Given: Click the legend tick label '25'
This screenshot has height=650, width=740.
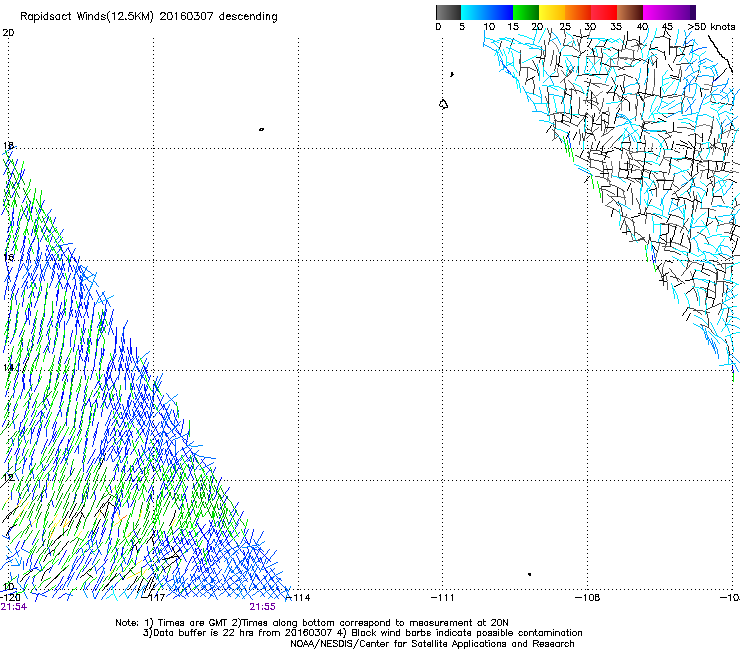Looking at the screenshot, I should click(565, 27).
